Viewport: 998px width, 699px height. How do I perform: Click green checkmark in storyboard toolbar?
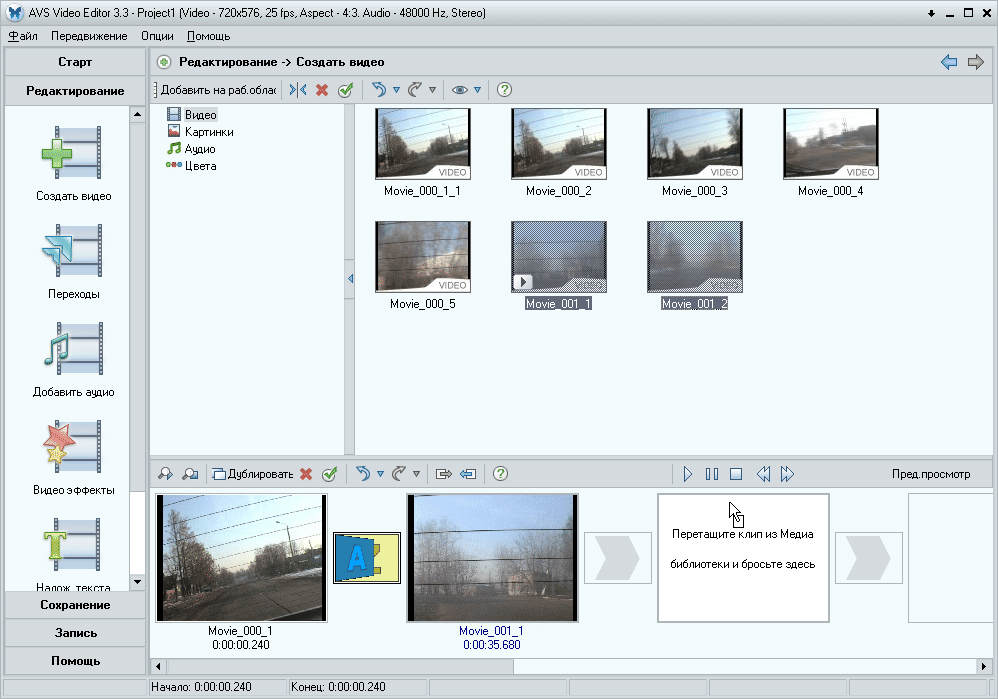point(329,474)
